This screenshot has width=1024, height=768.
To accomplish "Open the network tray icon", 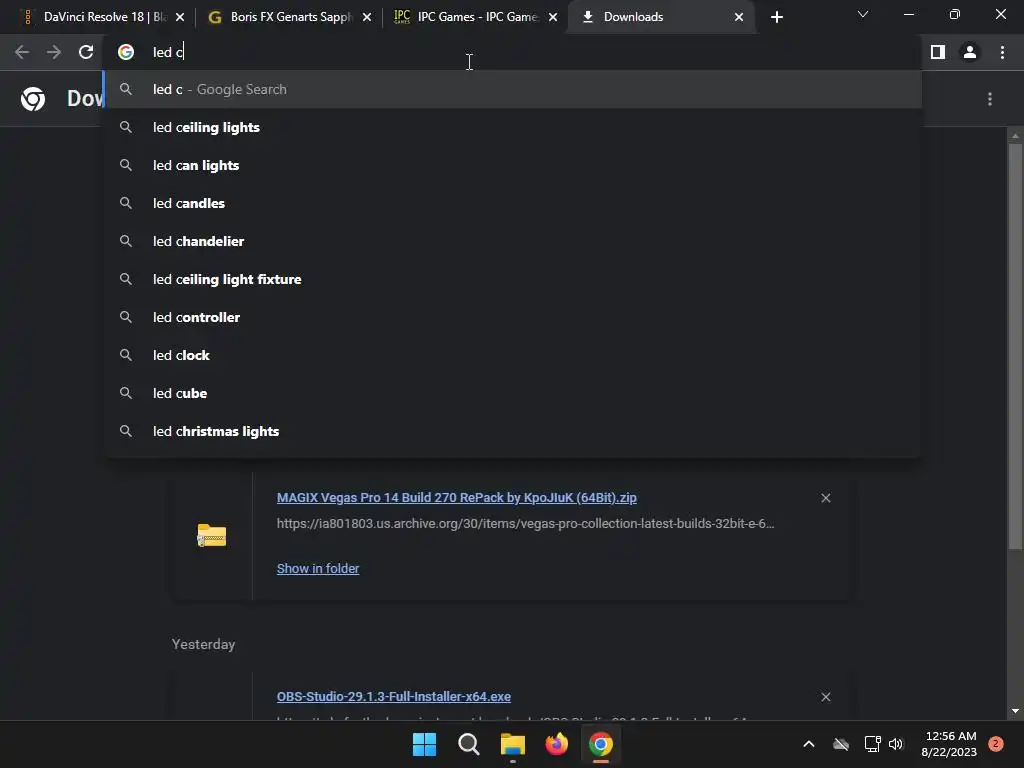I will [x=872, y=744].
